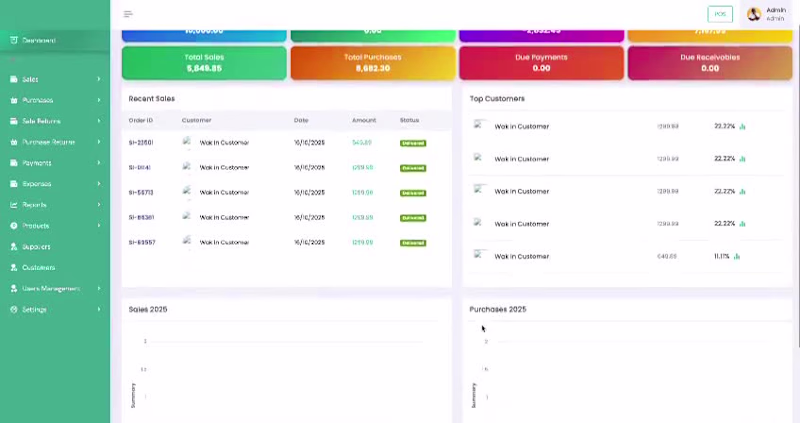This screenshot has width=800, height=423.
Task: Click the Date column header
Action: coord(301,120)
